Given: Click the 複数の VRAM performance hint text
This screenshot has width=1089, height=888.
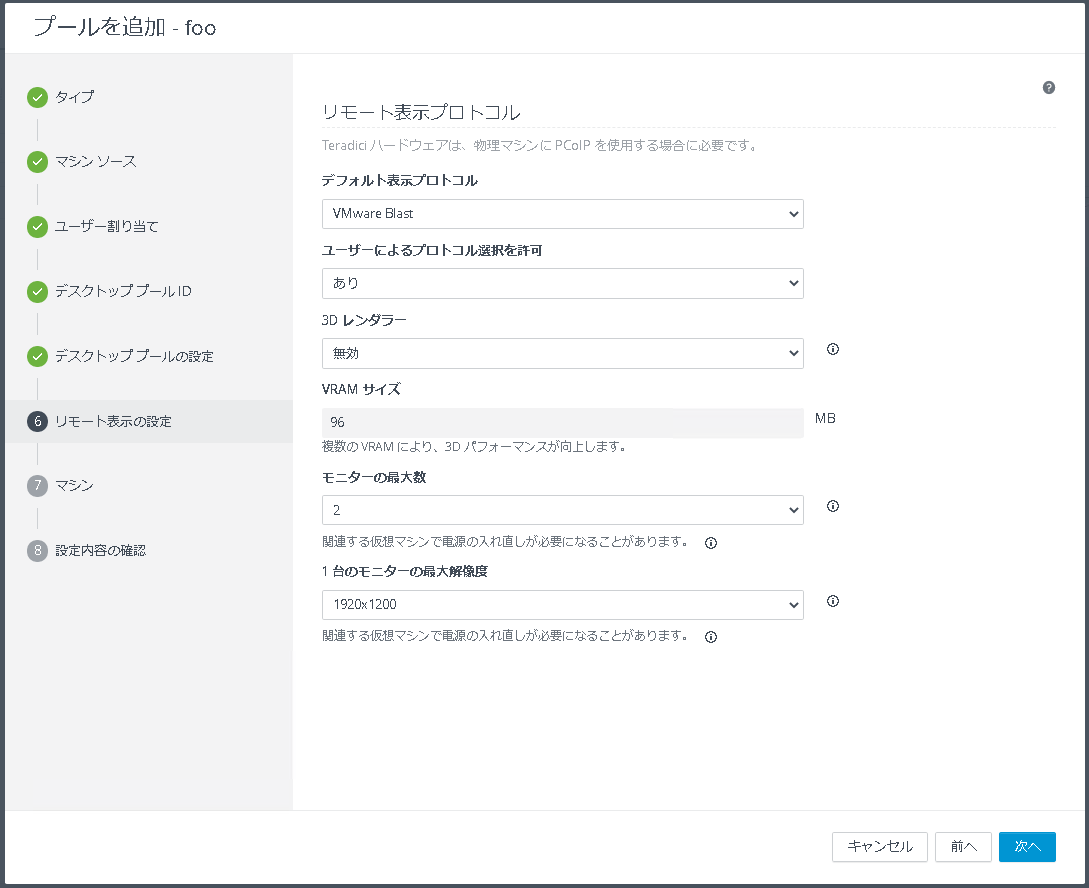Looking at the screenshot, I should (474, 446).
